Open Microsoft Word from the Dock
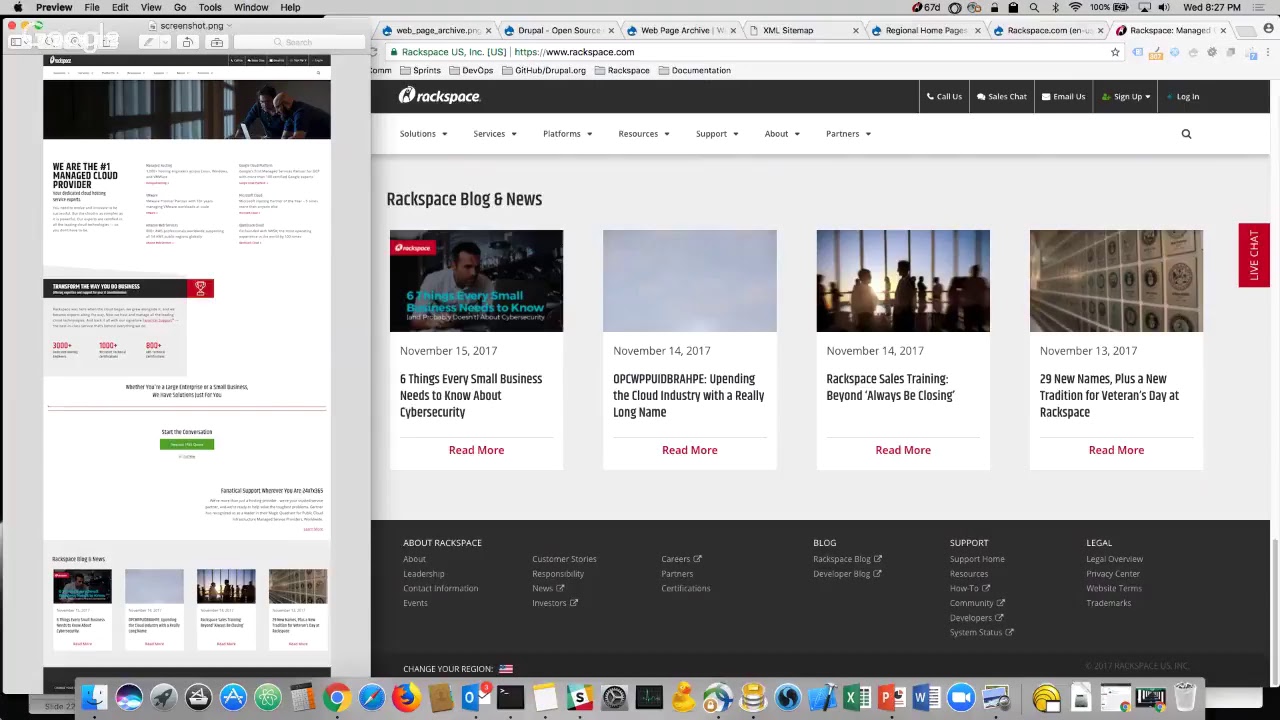This screenshot has height=720, width=1280. point(926,697)
